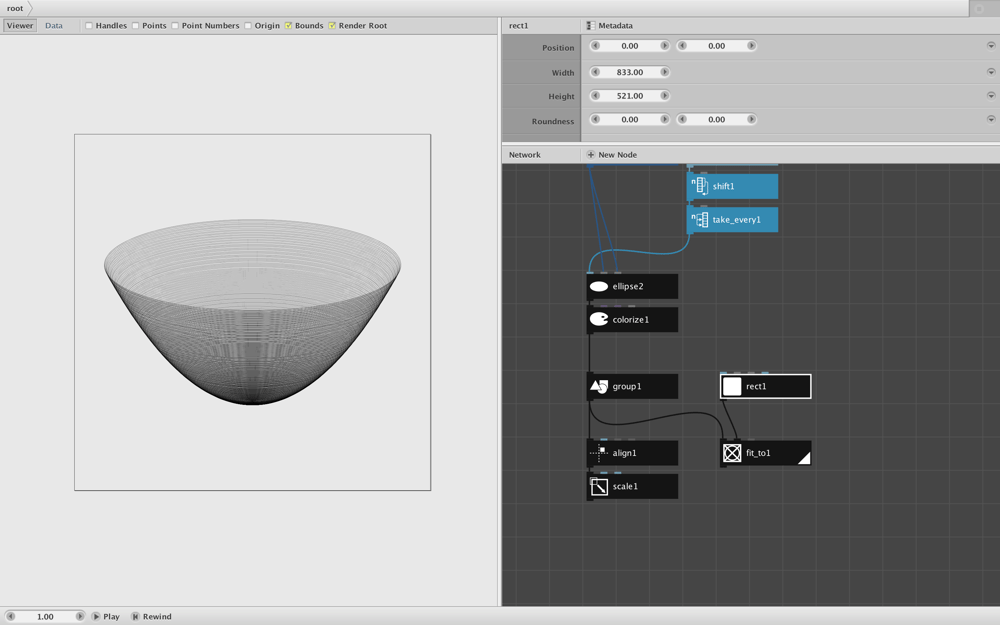Screen dimensions: 1000x625
Task: Click the Network panel label
Action: point(524,155)
